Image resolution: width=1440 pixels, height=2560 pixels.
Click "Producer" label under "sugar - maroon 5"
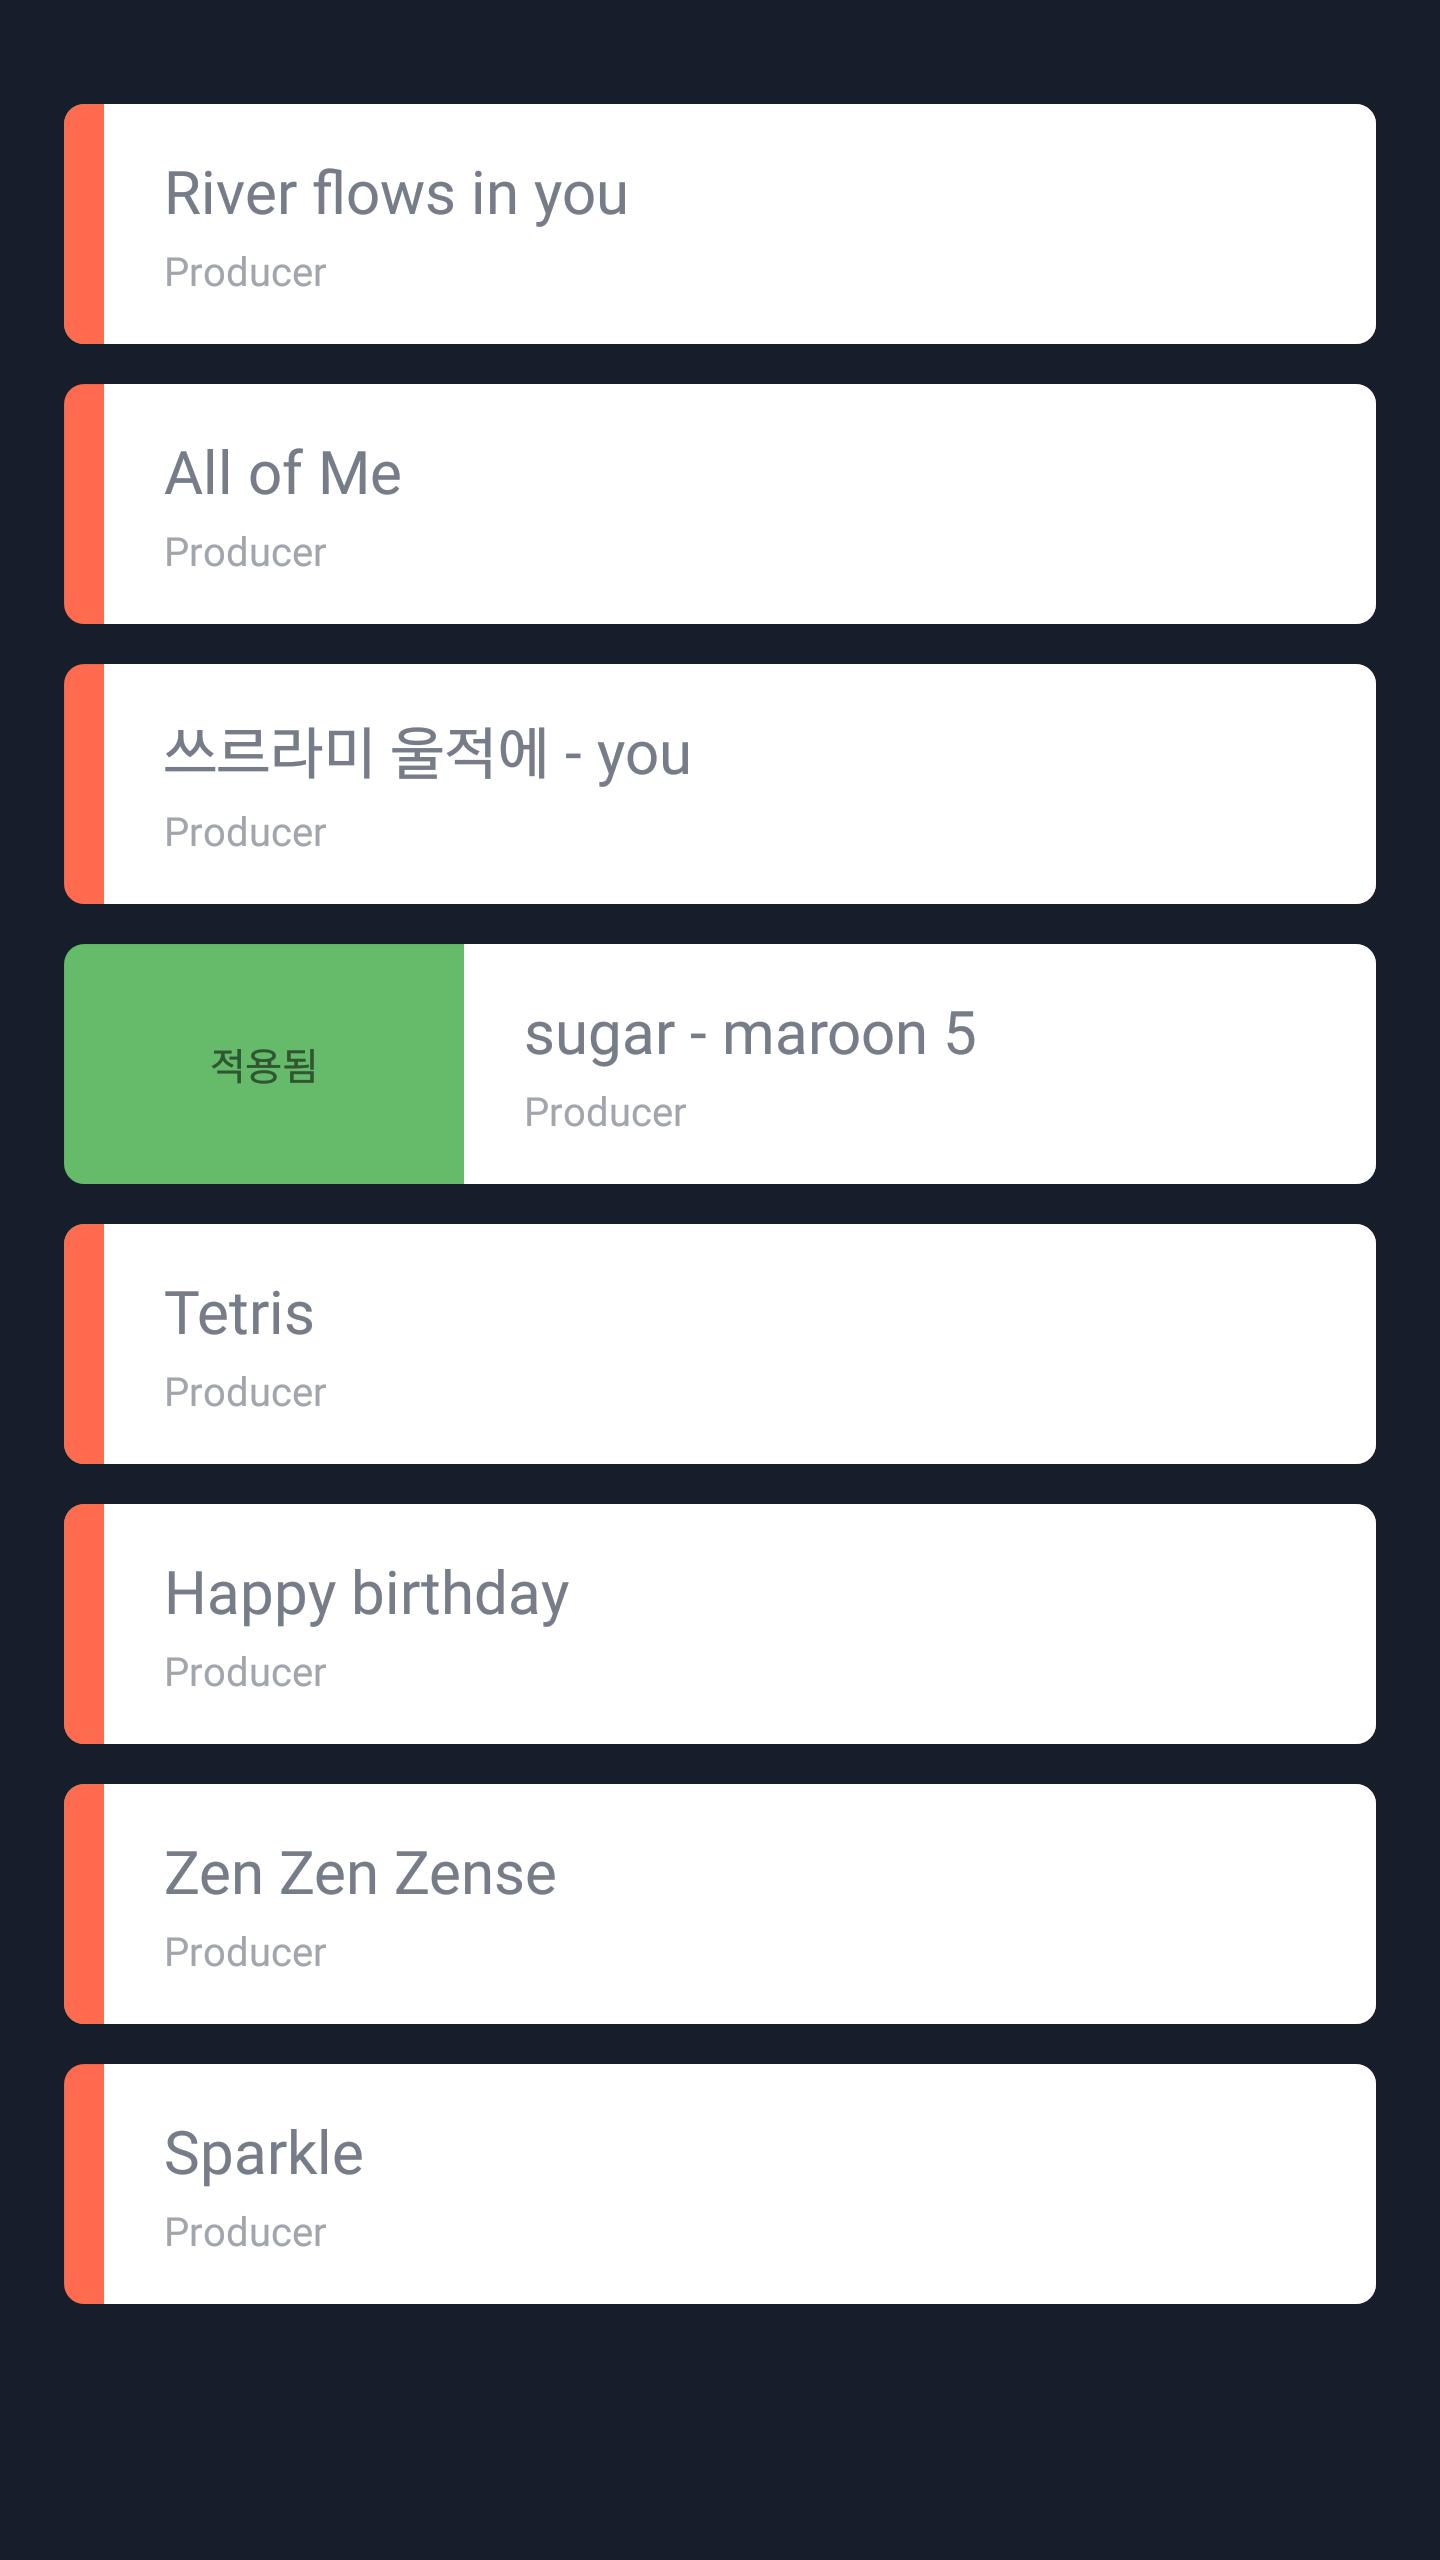click(605, 1113)
